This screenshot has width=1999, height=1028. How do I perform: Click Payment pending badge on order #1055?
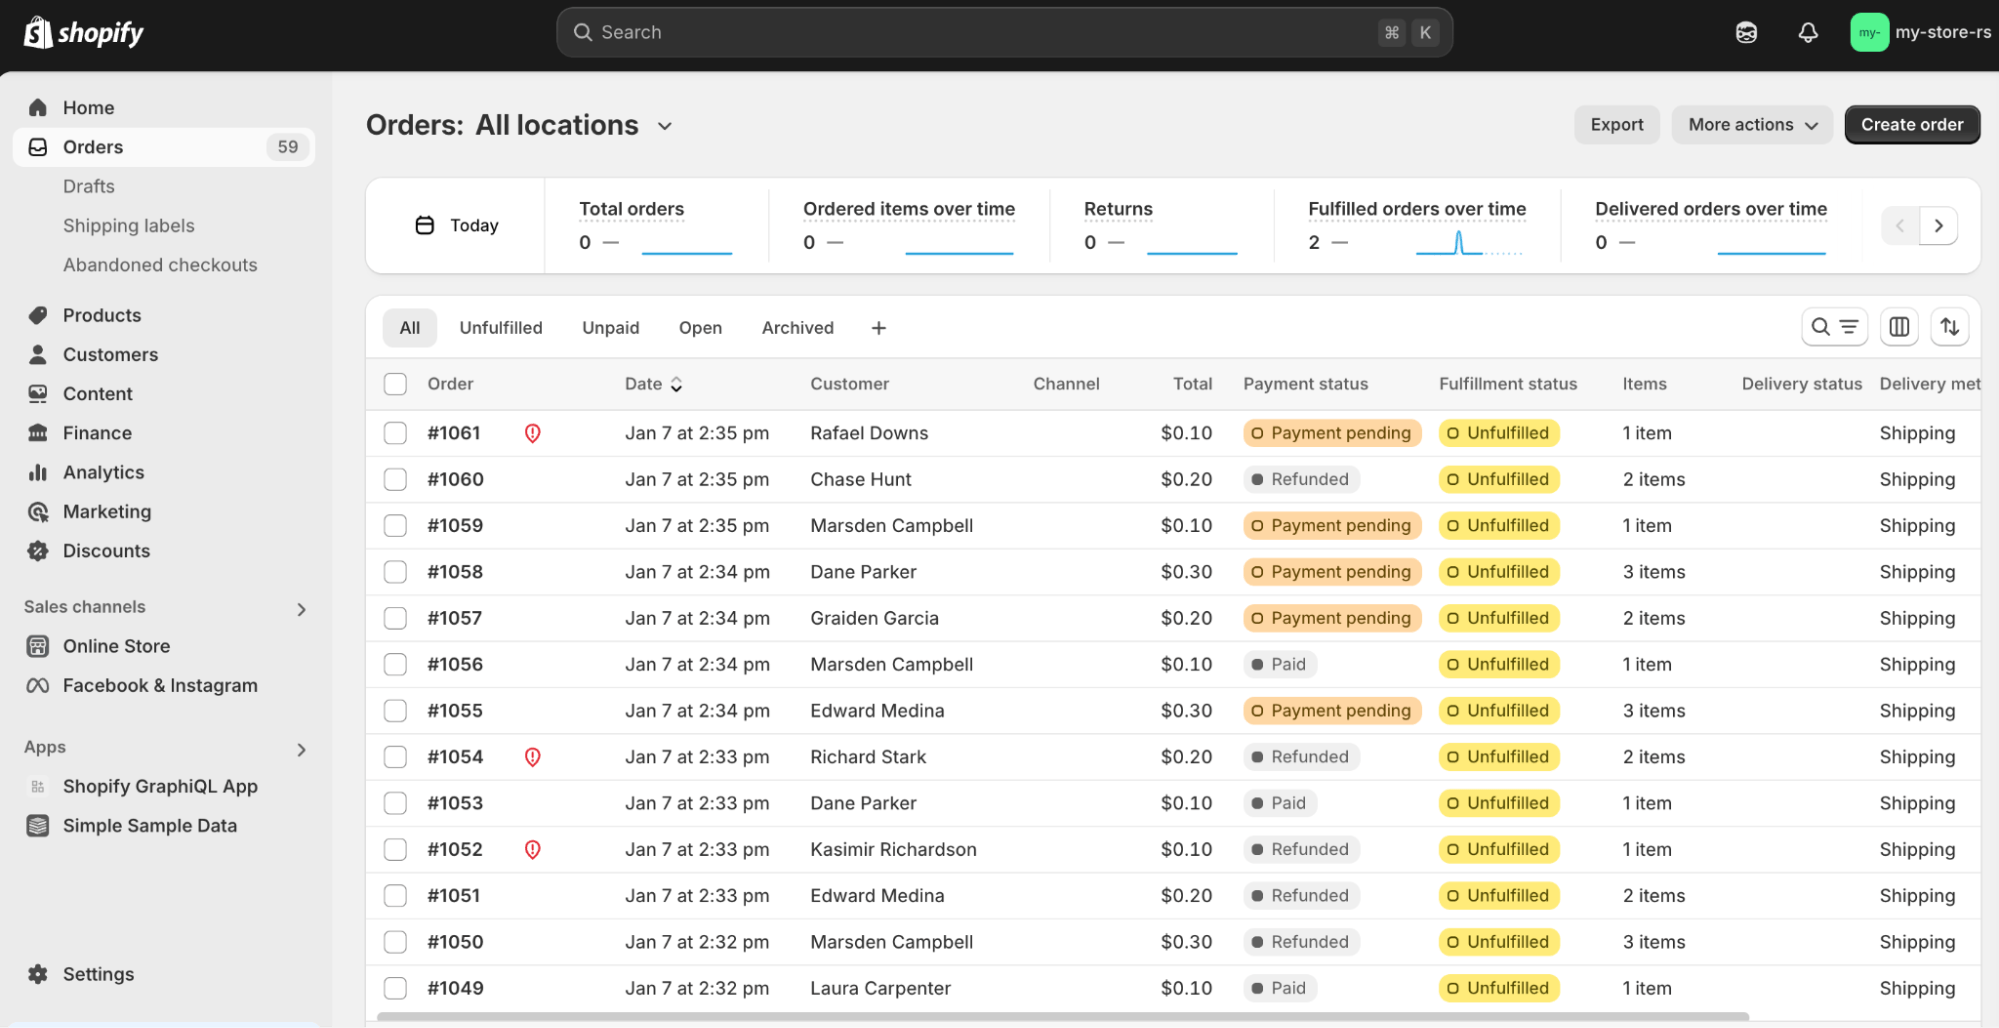1332,711
